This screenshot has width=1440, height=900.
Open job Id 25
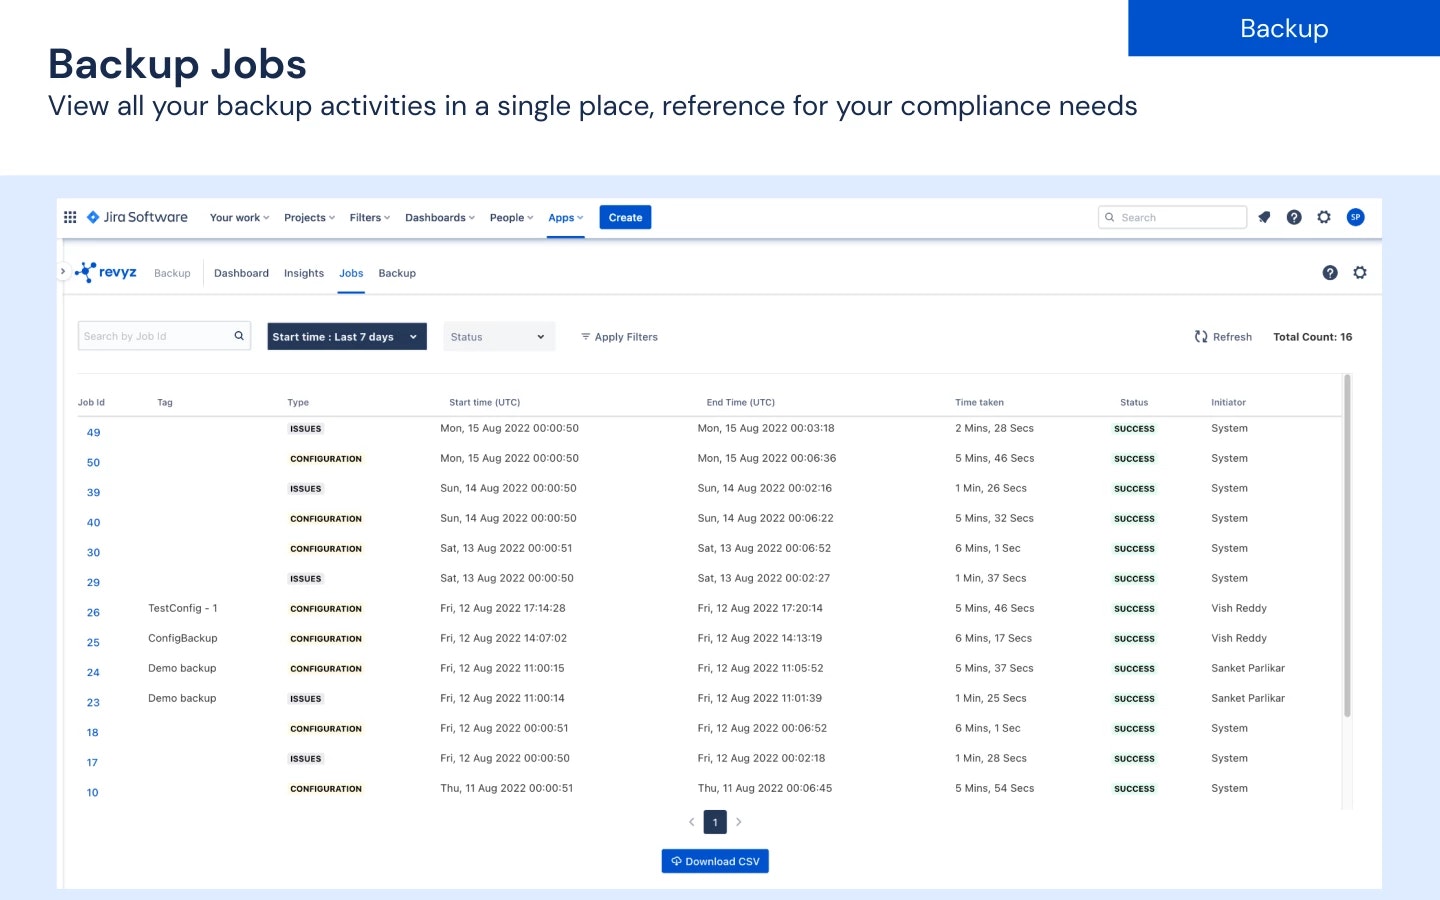click(x=93, y=643)
